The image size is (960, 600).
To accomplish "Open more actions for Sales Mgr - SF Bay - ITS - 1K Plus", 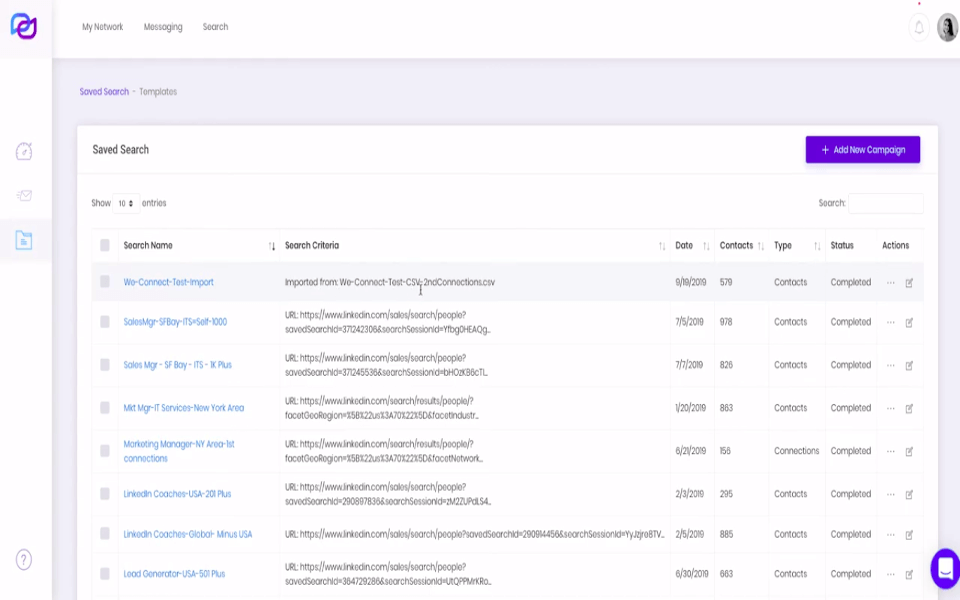I will pyautogui.click(x=891, y=365).
